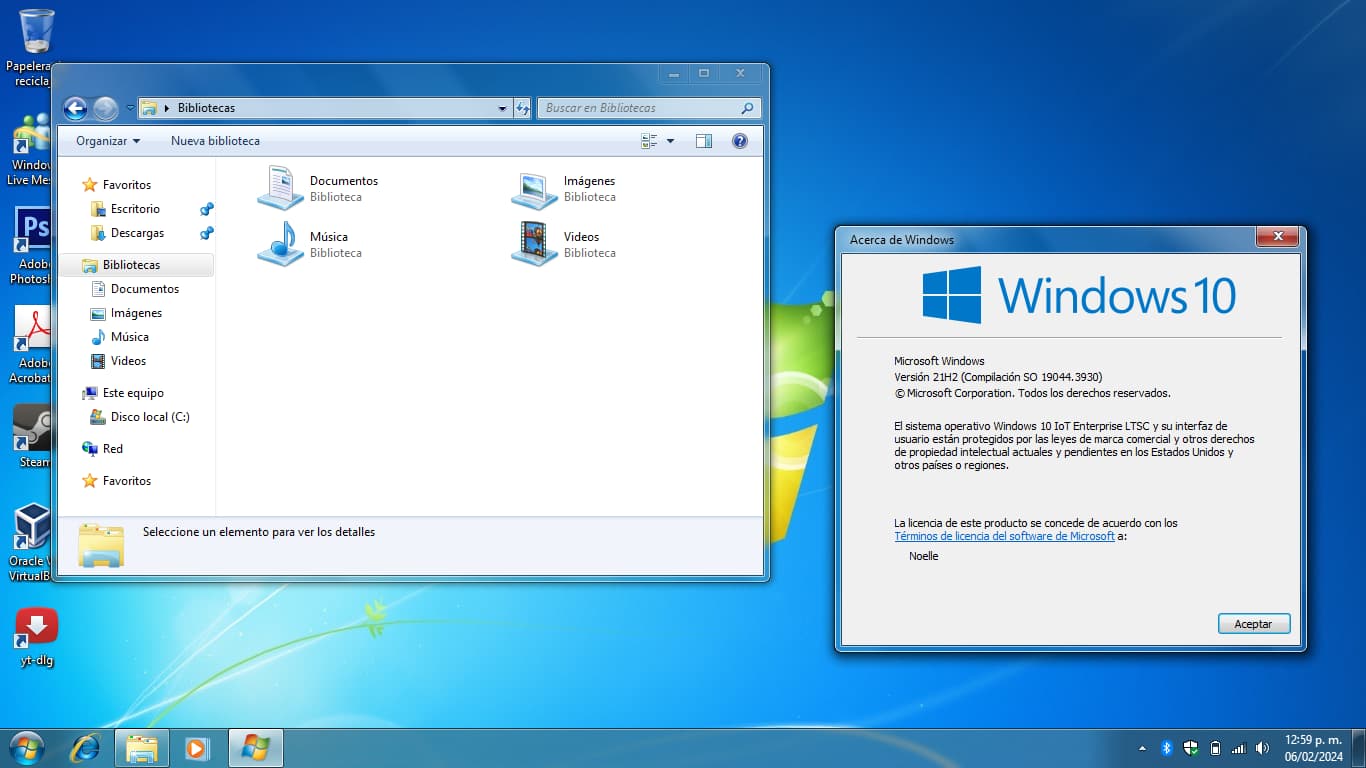Select Red in navigation pane
Screen dimensions: 1366x768
click(x=113, y=449)
